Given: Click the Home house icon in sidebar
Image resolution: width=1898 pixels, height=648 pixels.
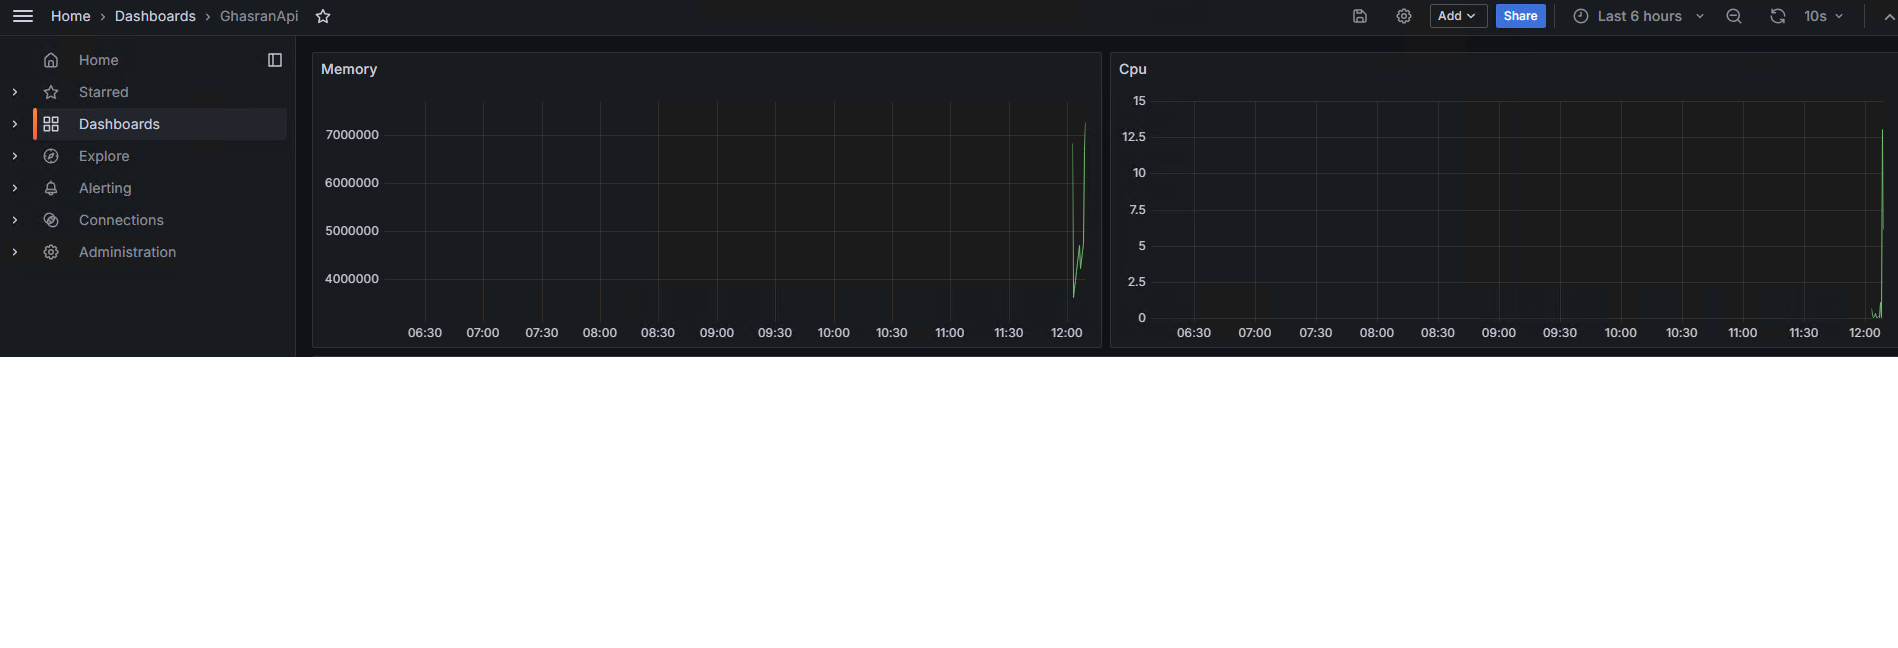Looking at the screenshot, I should click(x=51, y=60).
